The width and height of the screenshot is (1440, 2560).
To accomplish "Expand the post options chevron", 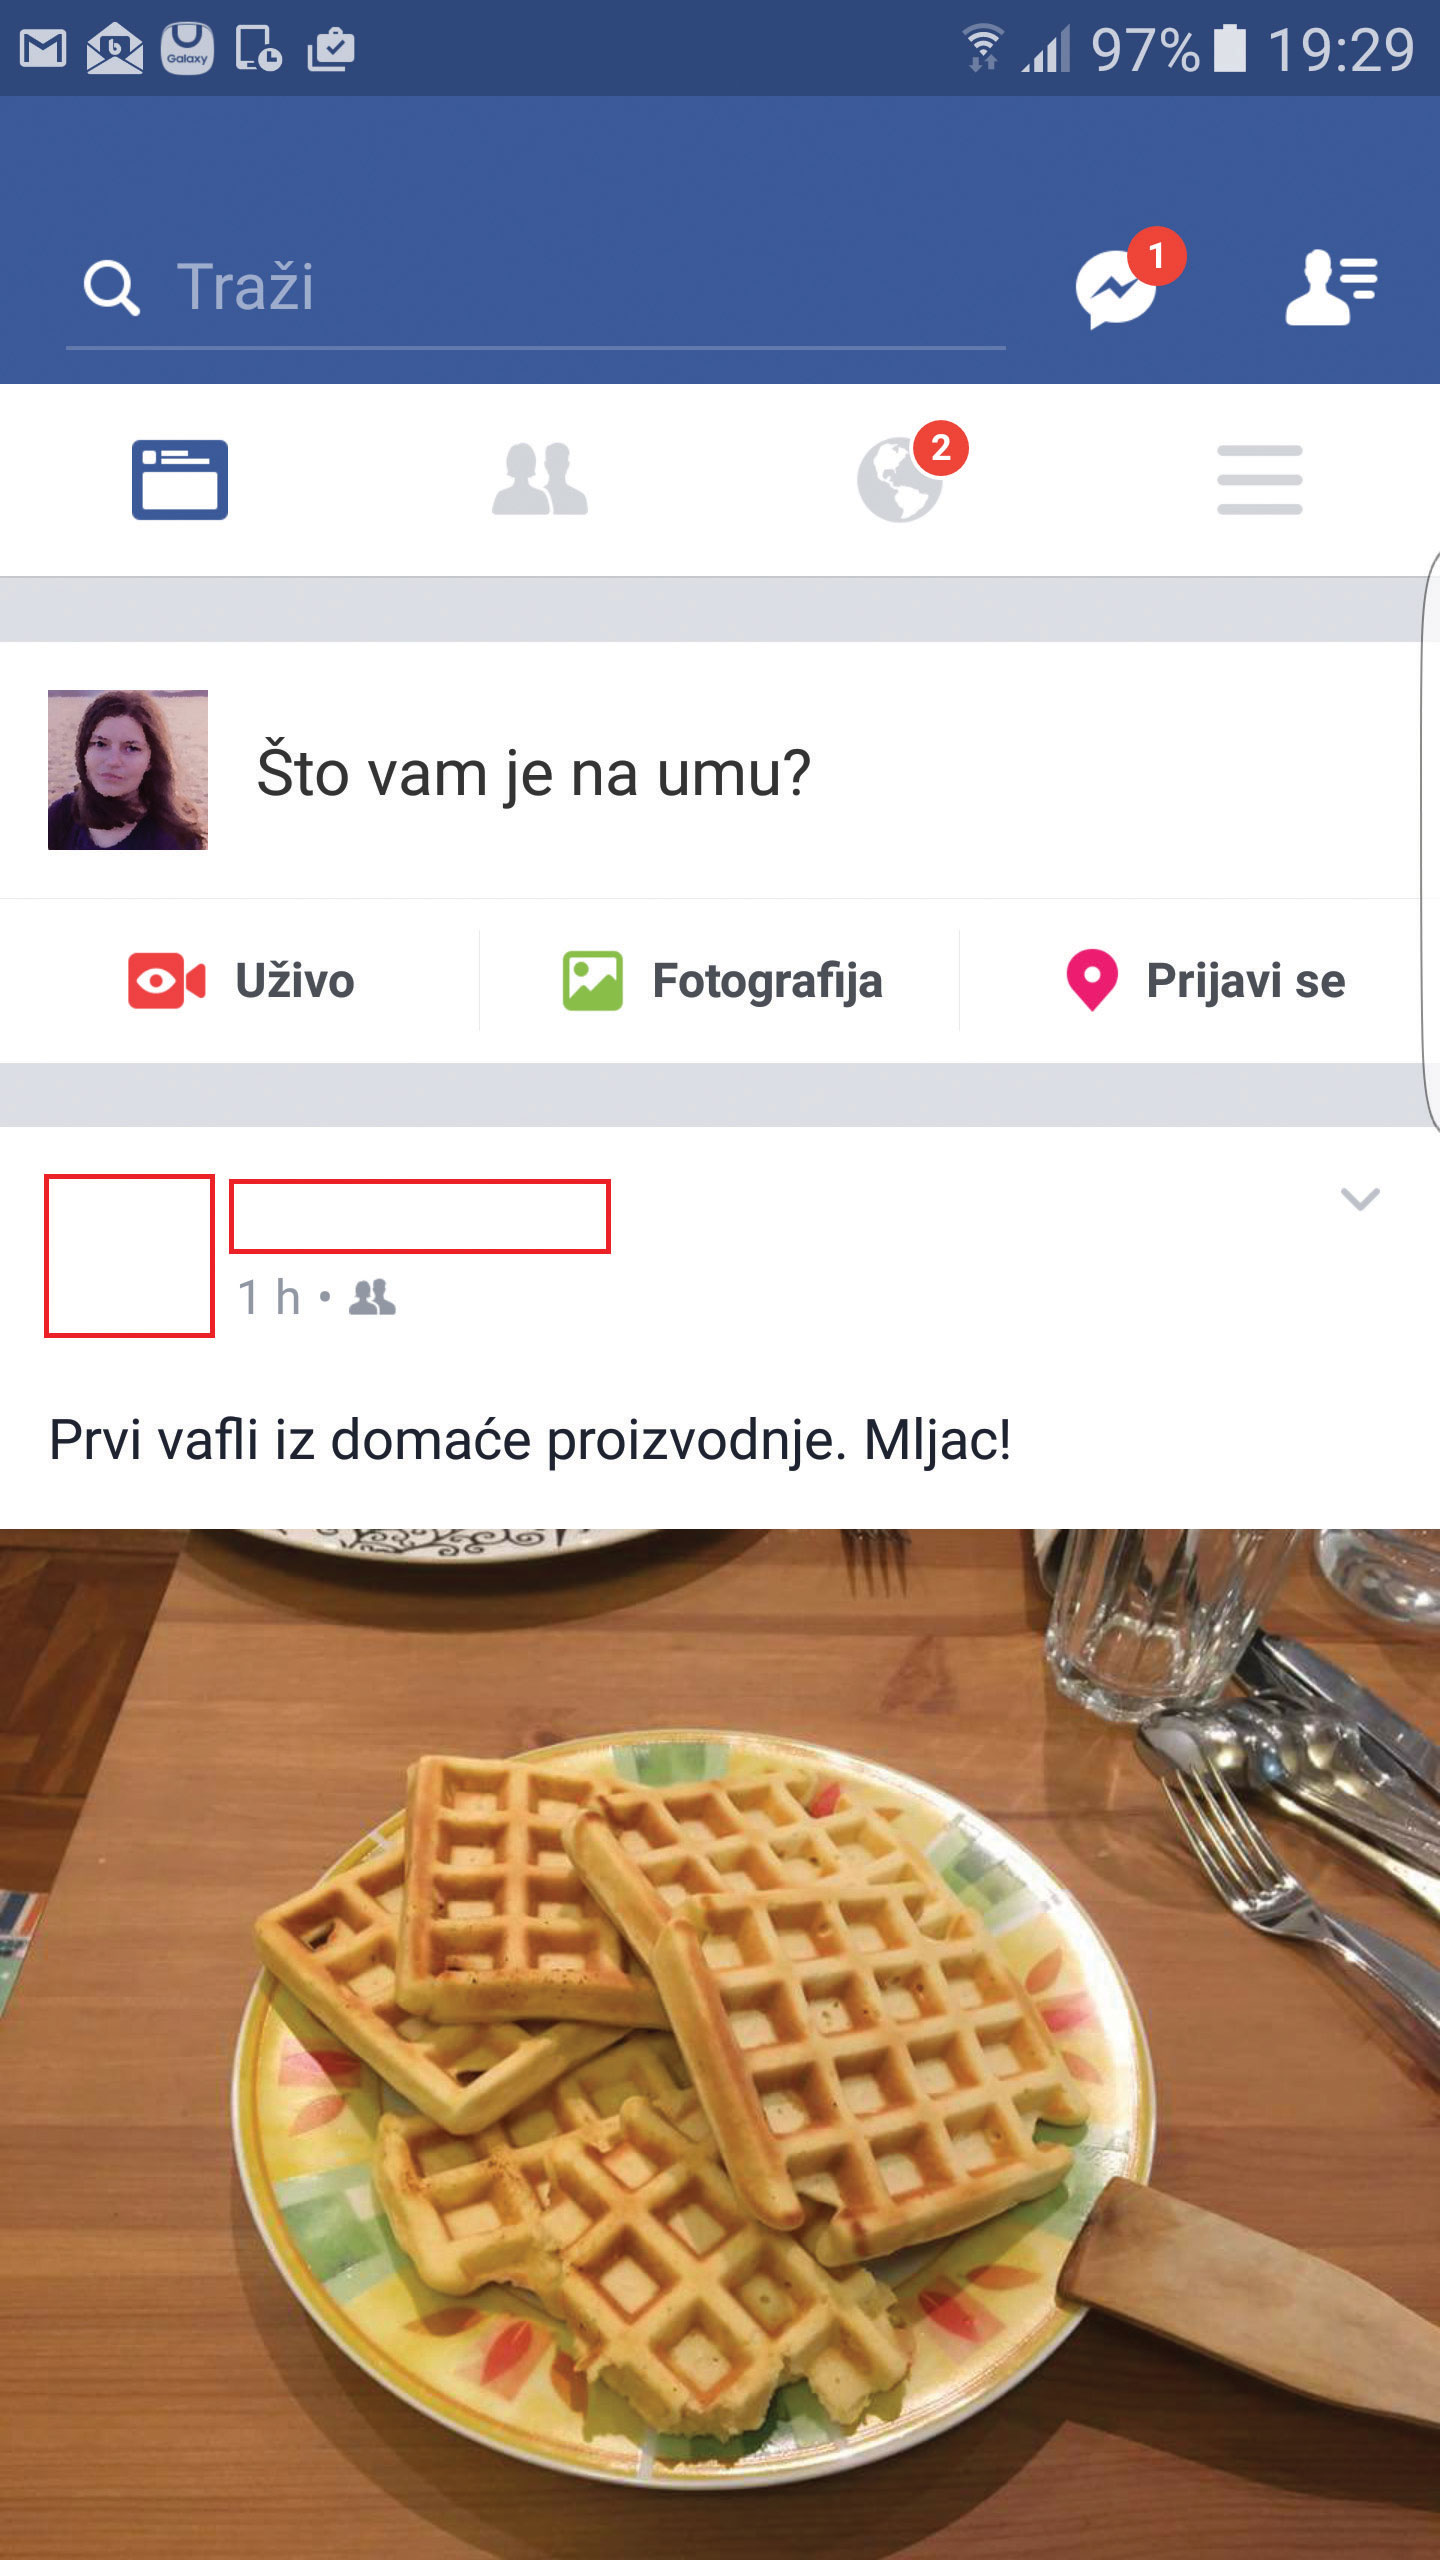I will point(1360,1198).
